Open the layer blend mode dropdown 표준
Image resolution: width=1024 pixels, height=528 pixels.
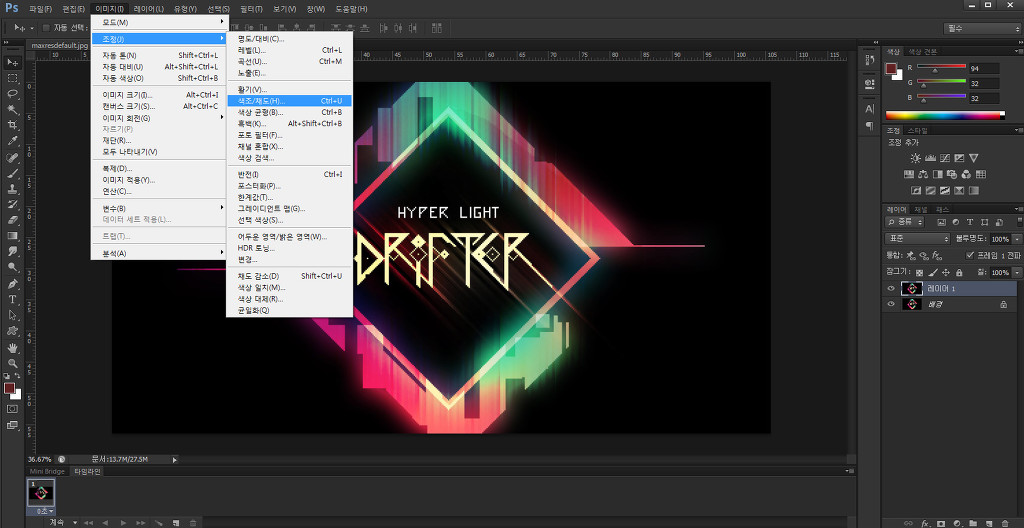point(917,239)
